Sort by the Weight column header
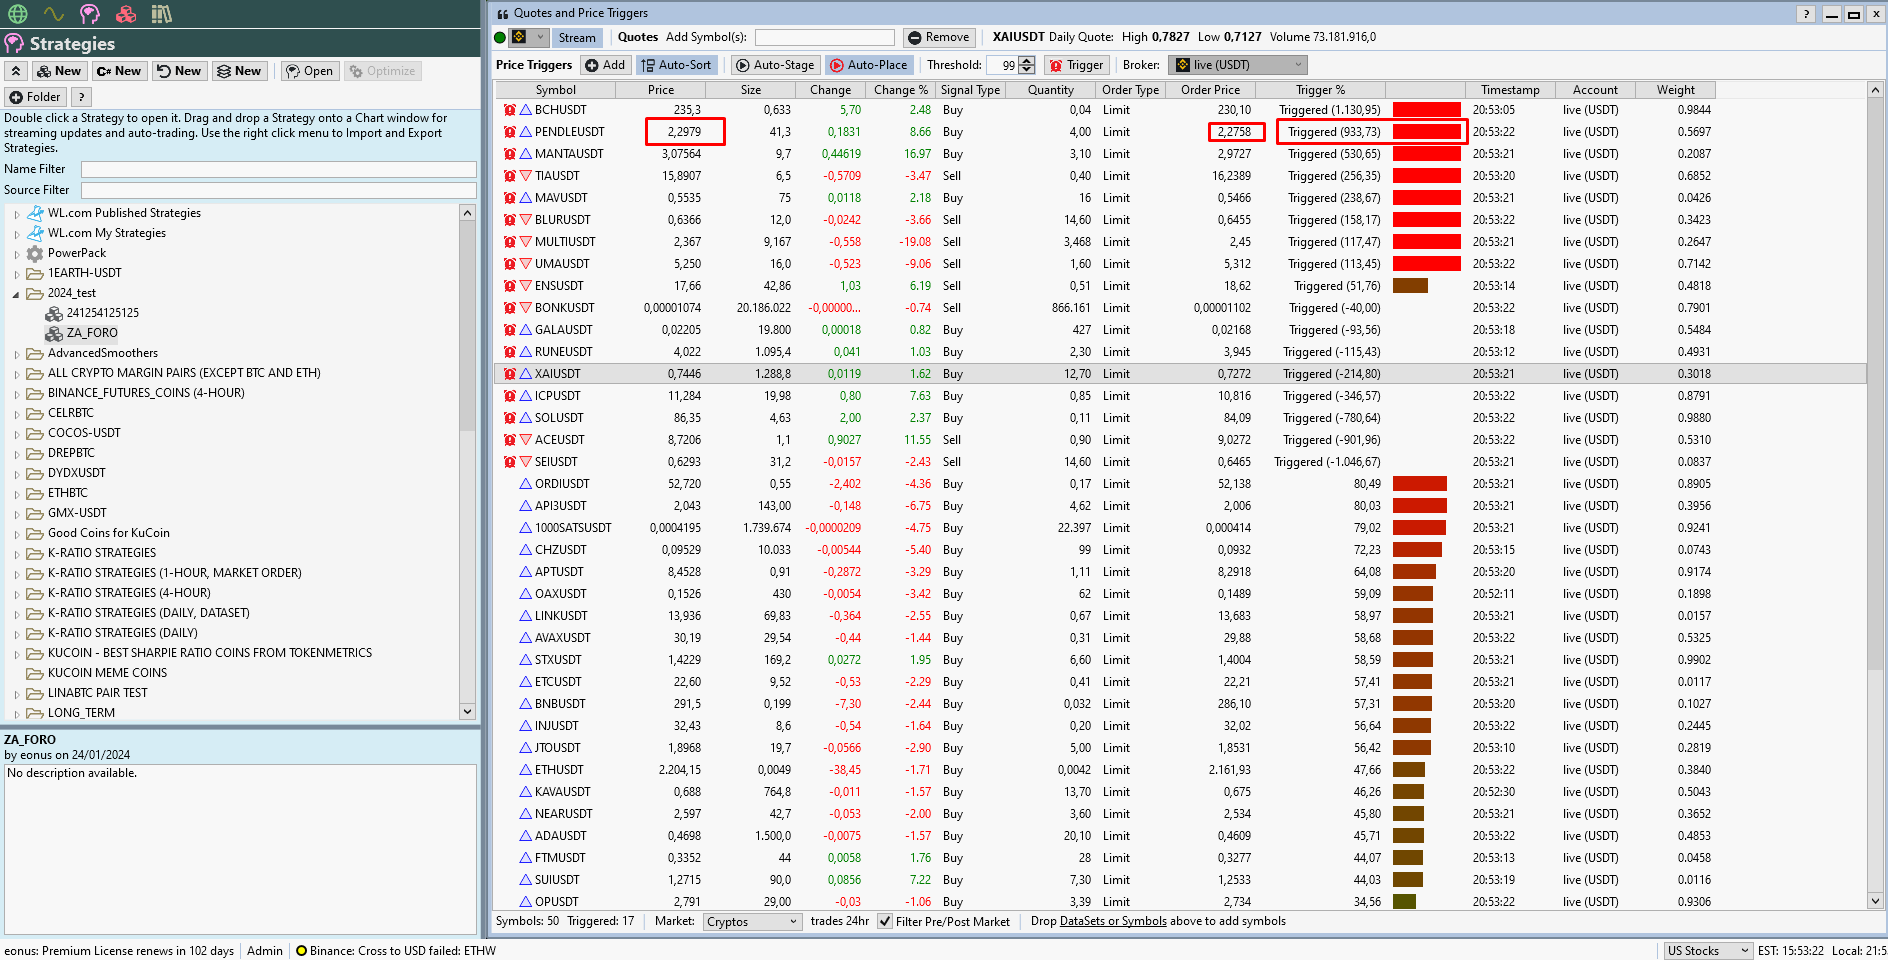This screenshot has width=1888, height=960. point(1675,90)
